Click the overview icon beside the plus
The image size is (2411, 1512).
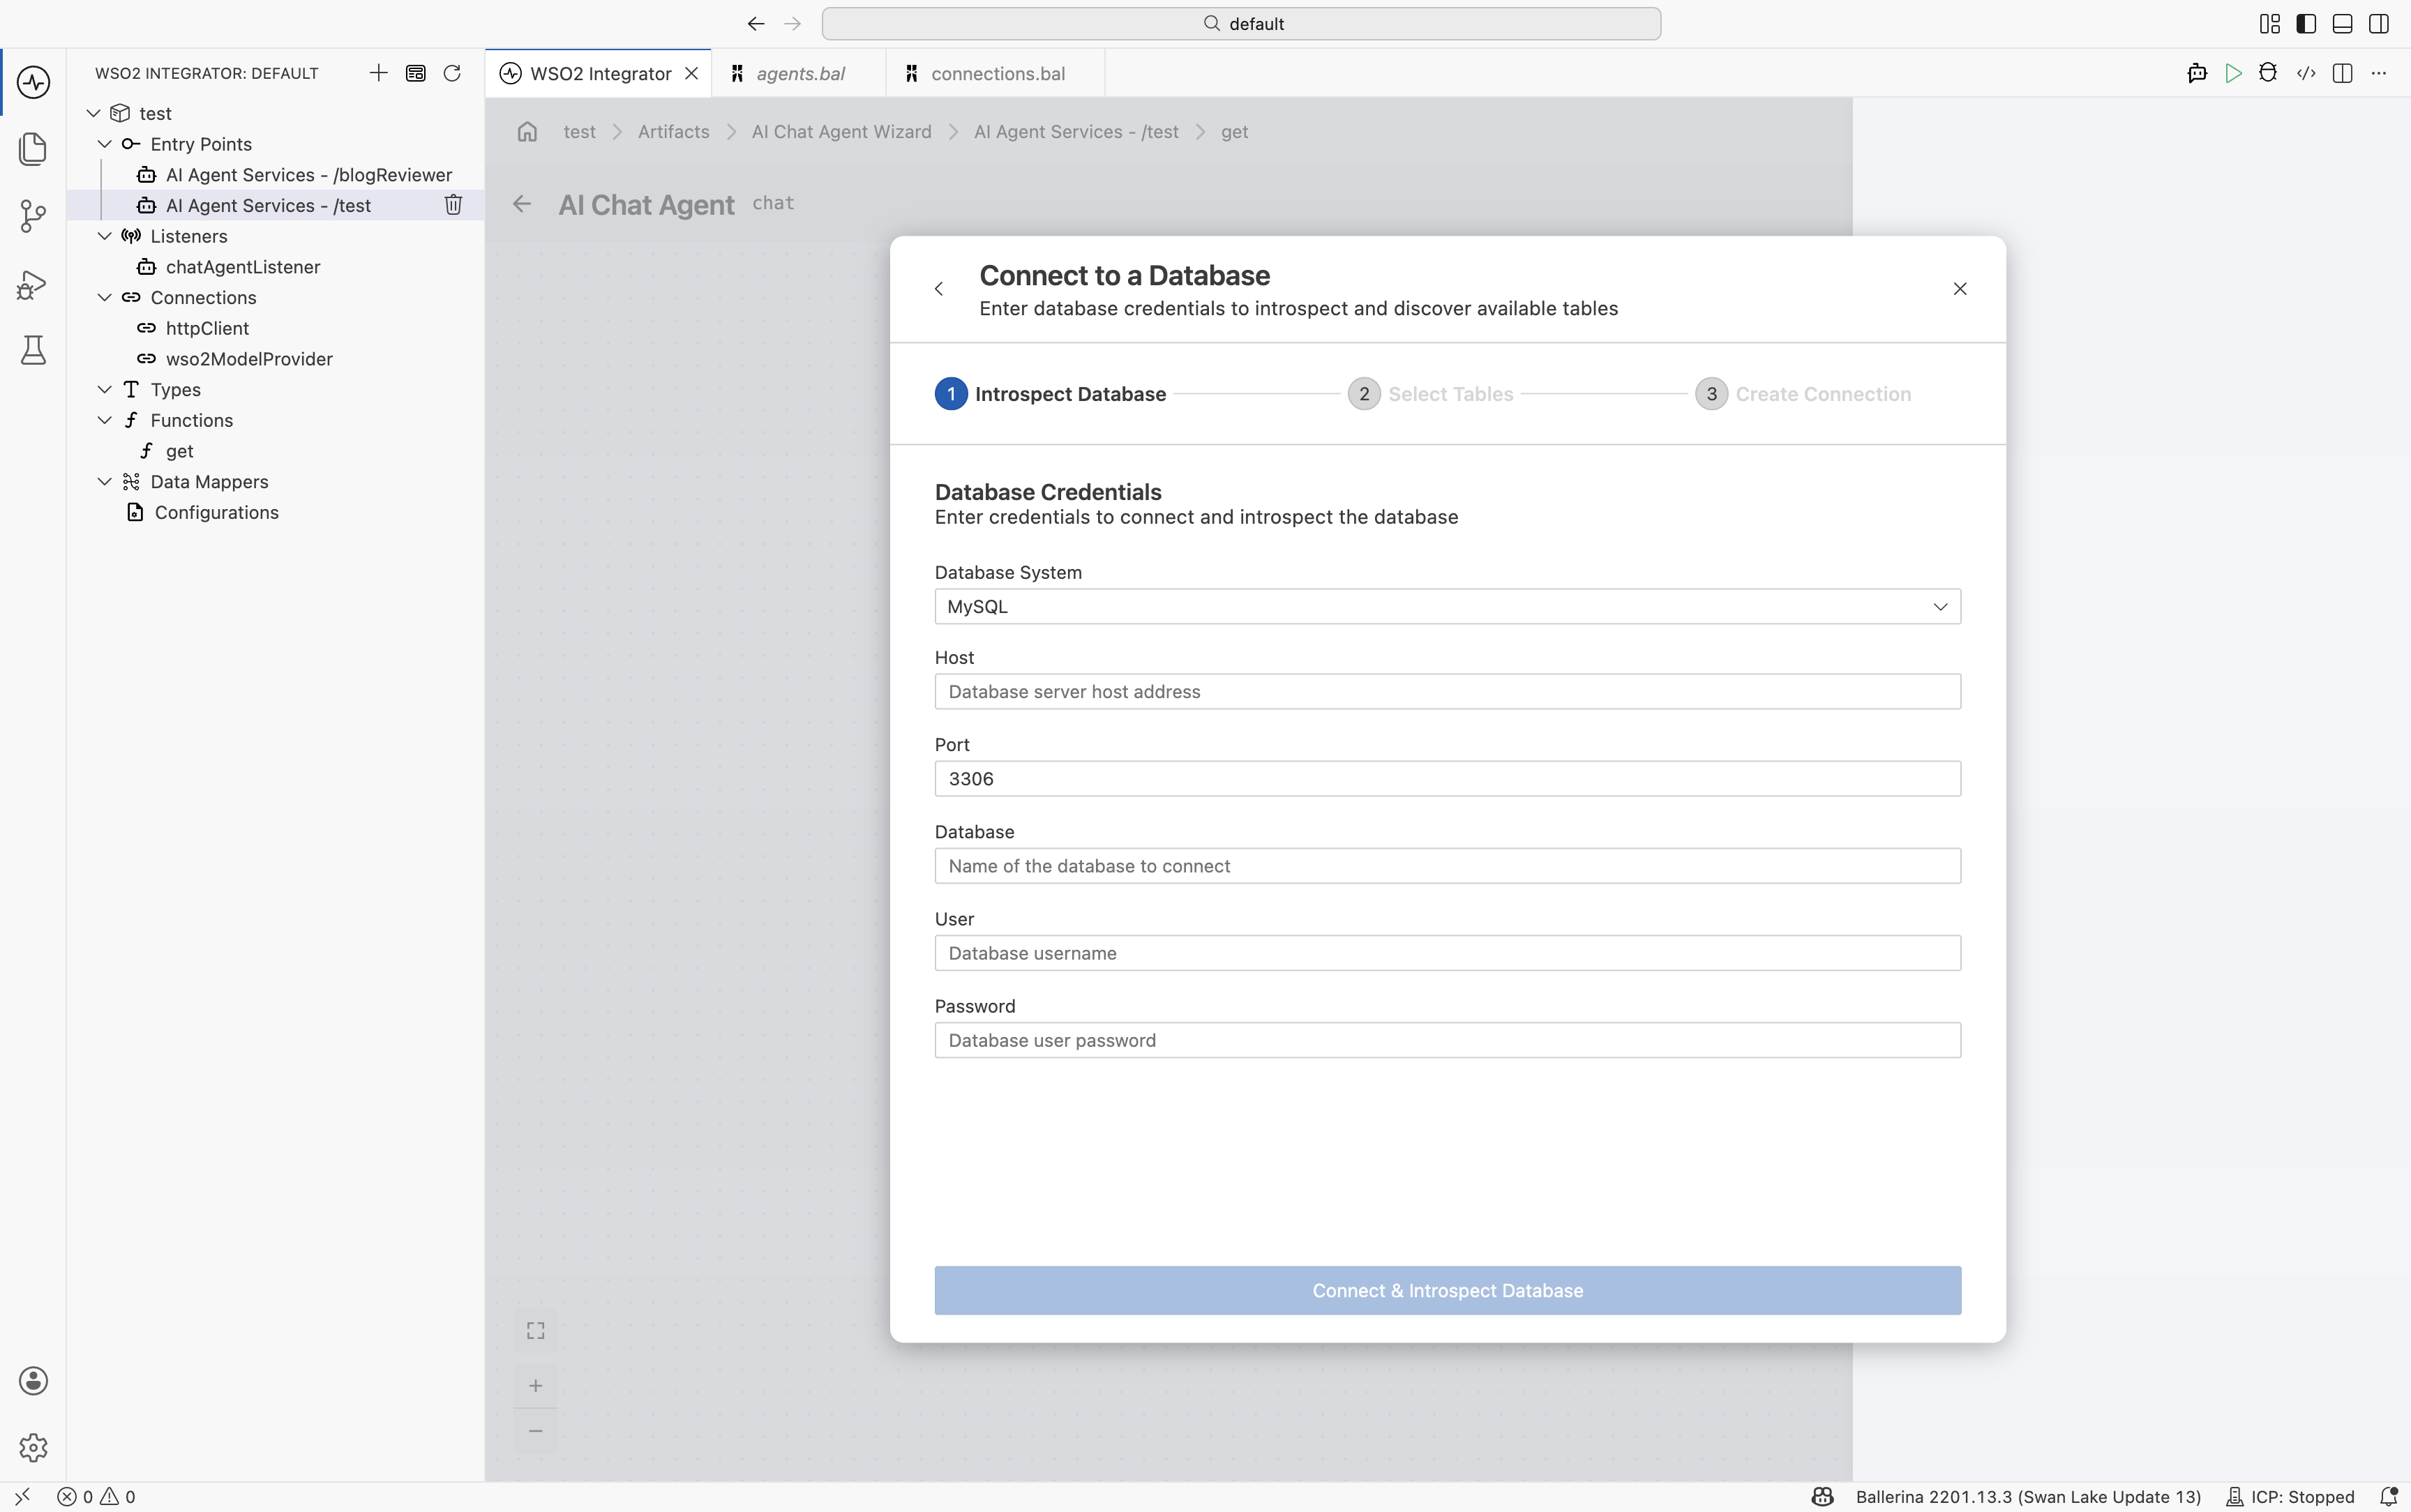coord(416,73)
